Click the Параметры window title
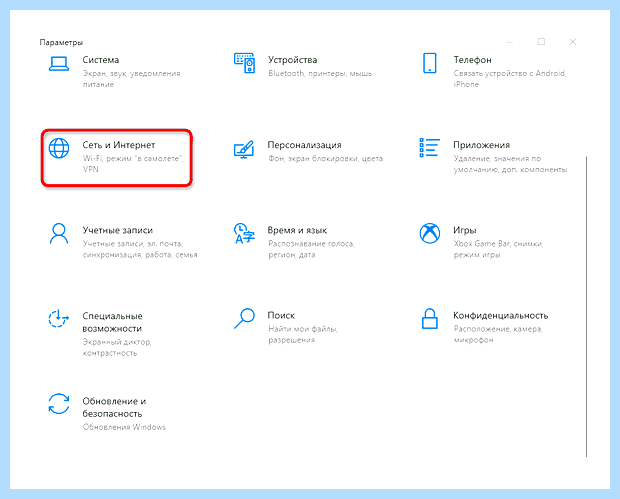Viewport: 620px width, 499px height. tap(61, 42)
